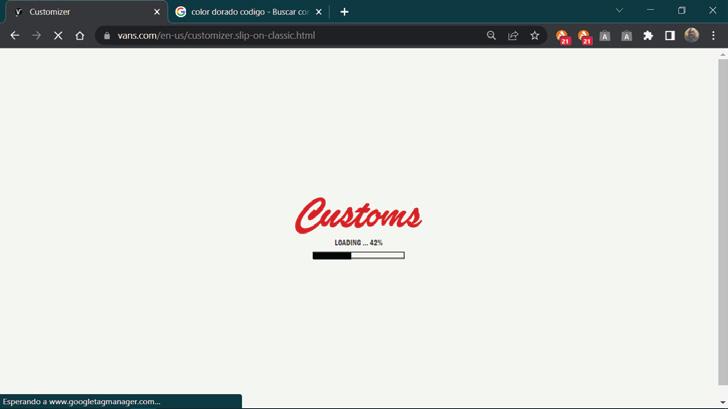Click first gray A extension icon
This screenshot has width=728, height=409.
tap(604, 36)
